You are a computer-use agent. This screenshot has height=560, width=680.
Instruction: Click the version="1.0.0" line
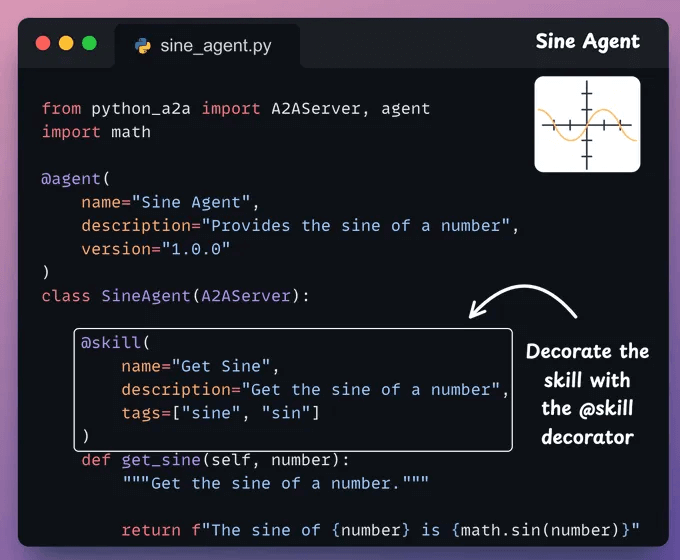coord(156,249)
